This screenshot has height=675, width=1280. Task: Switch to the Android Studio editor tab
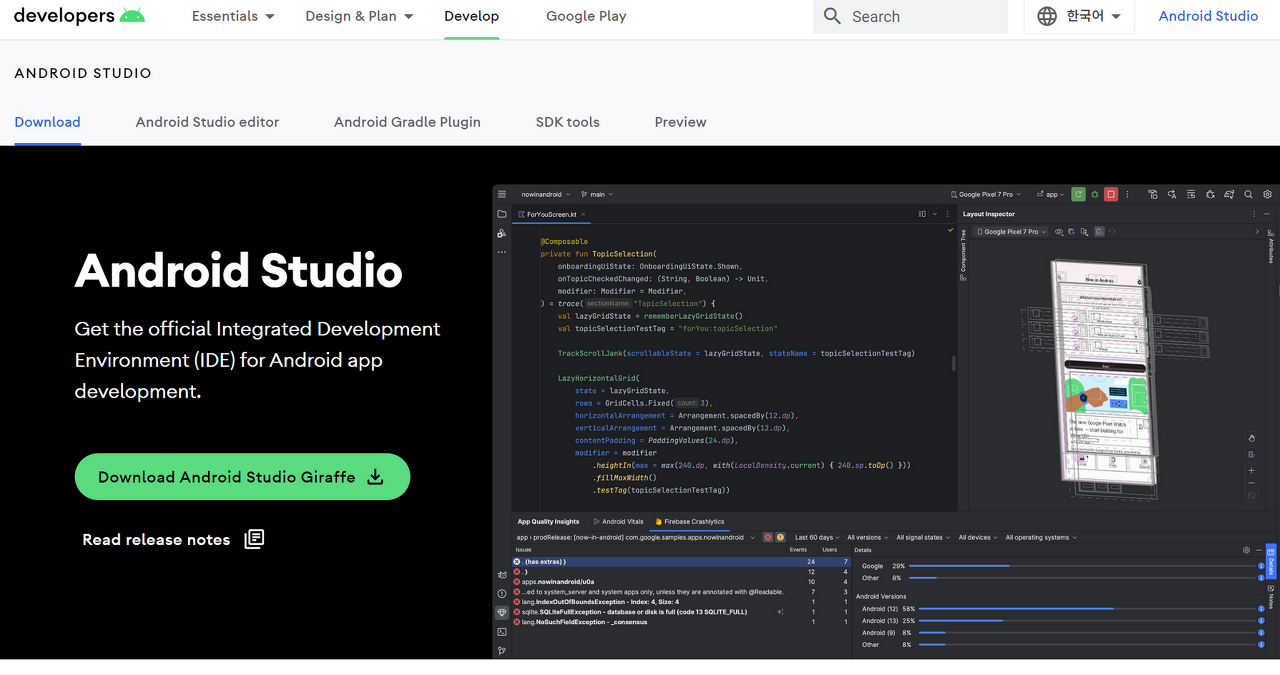click(207, 122)
